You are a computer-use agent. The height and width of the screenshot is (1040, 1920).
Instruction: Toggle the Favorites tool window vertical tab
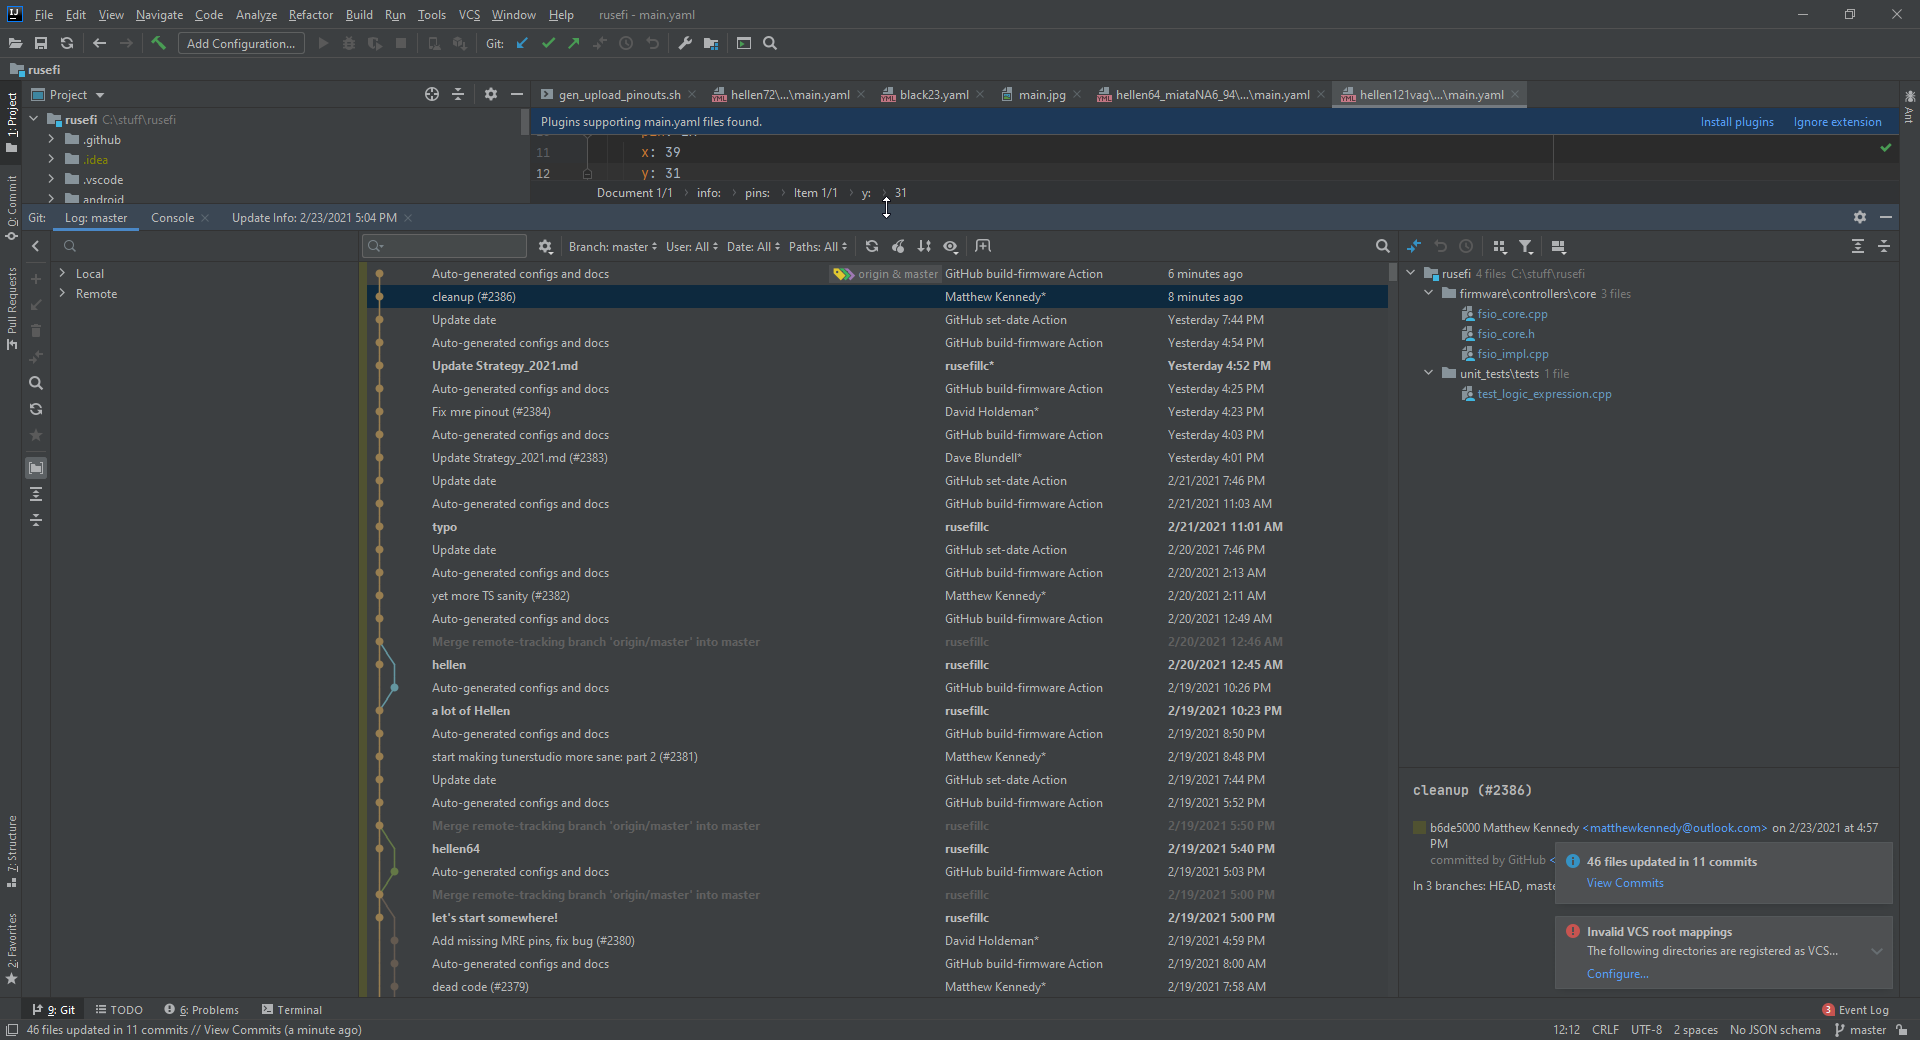(11, 948)
